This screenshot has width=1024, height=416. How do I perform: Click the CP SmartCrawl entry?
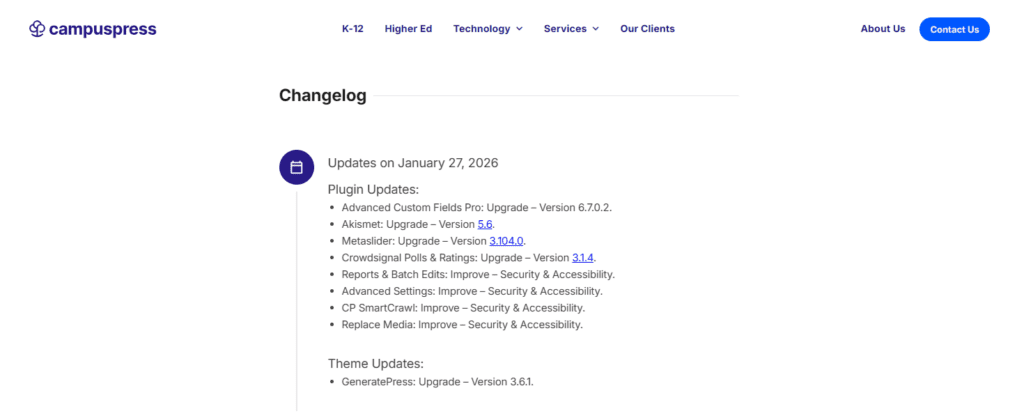click(x=463, y=308)
